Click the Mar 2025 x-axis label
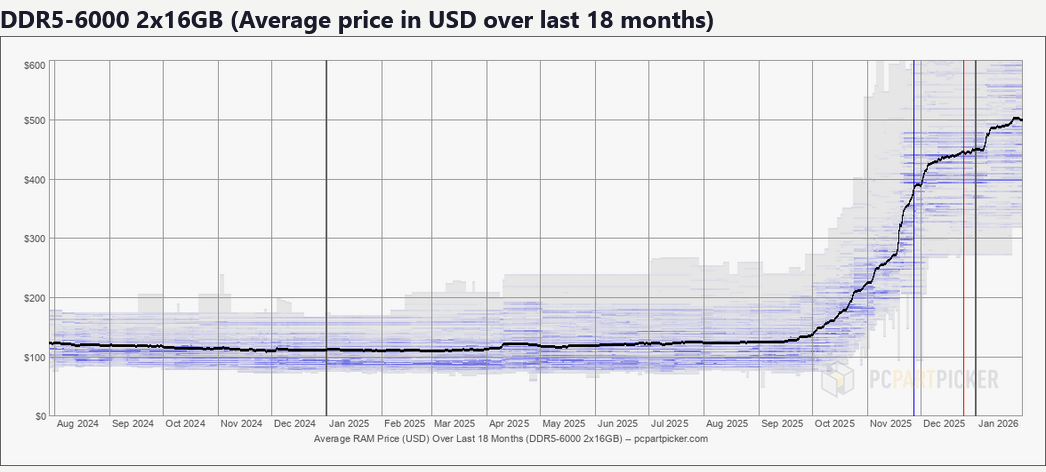The height and width of the screenshot is (472, 1046). 455,425
